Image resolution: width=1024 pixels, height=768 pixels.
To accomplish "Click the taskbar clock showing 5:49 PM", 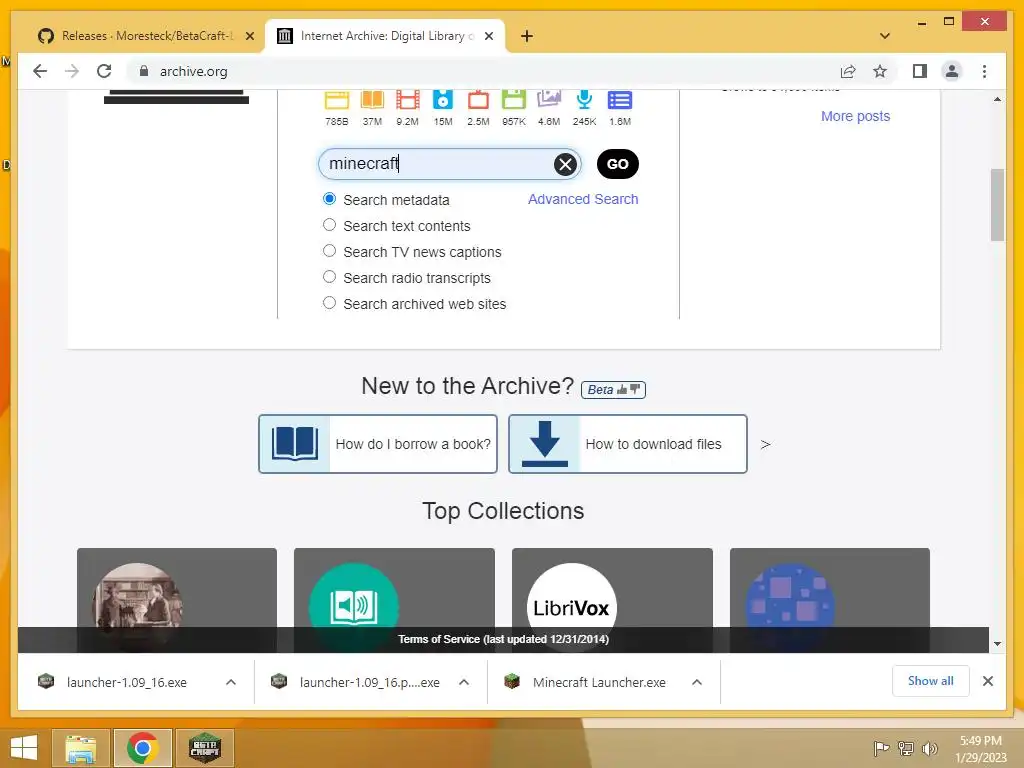I will coord(980,749).
